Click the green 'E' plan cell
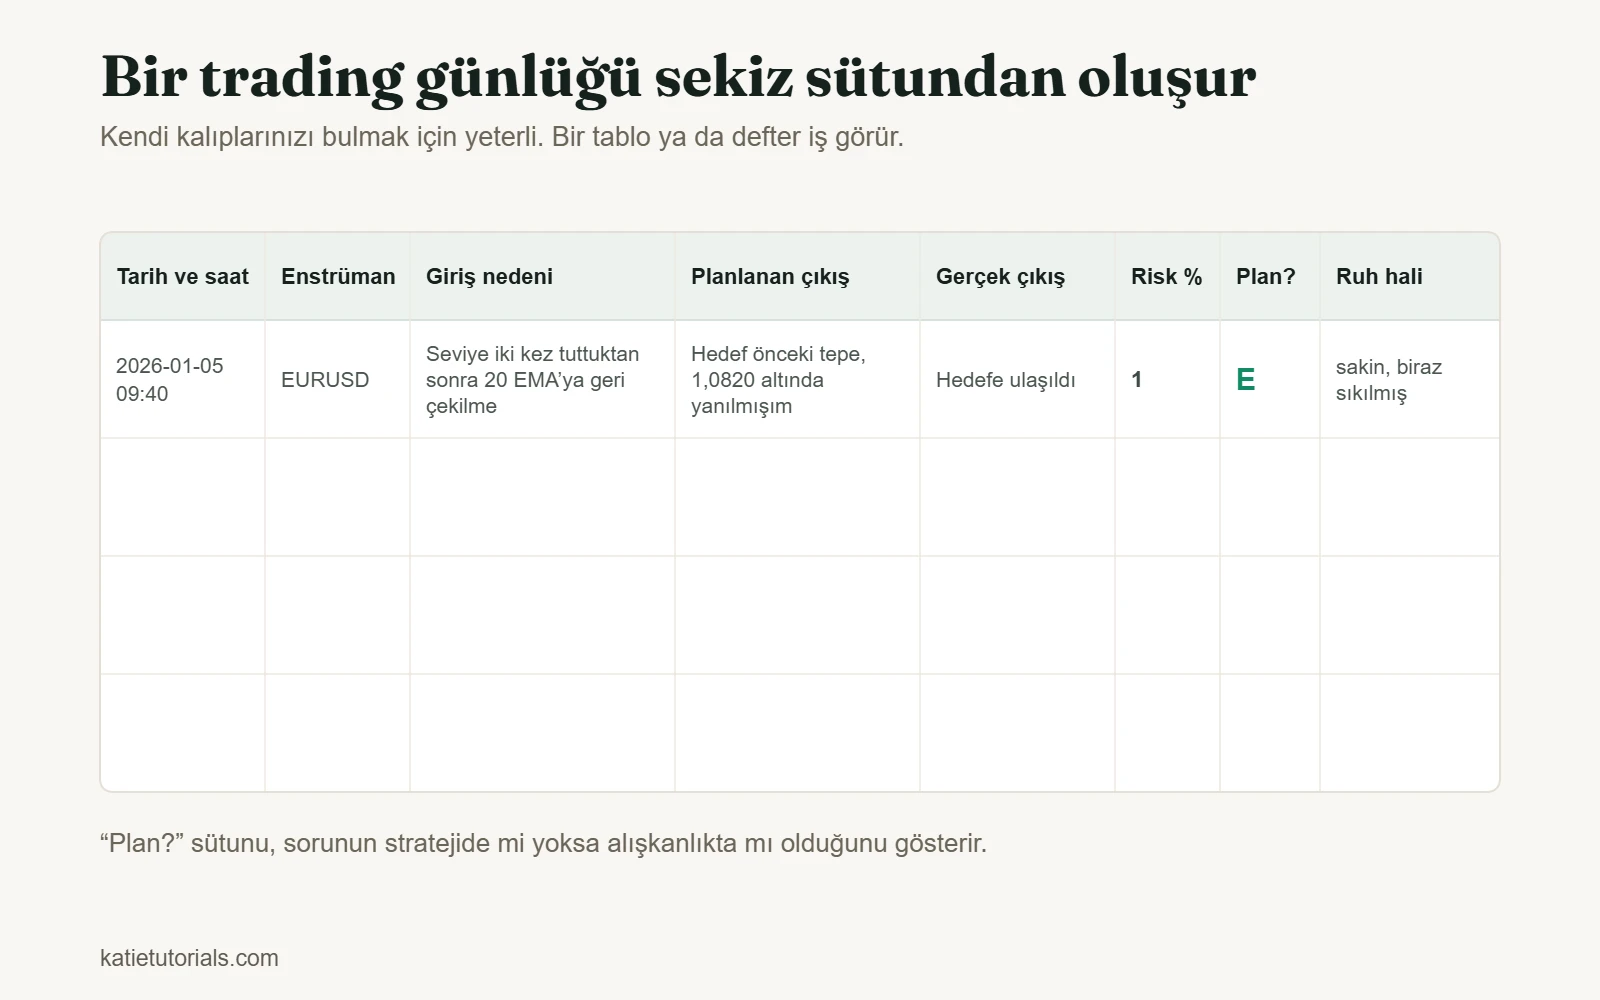The width and height of the screenshot is (1600, 1000). pyautogui.click(x=1270, y=380)
